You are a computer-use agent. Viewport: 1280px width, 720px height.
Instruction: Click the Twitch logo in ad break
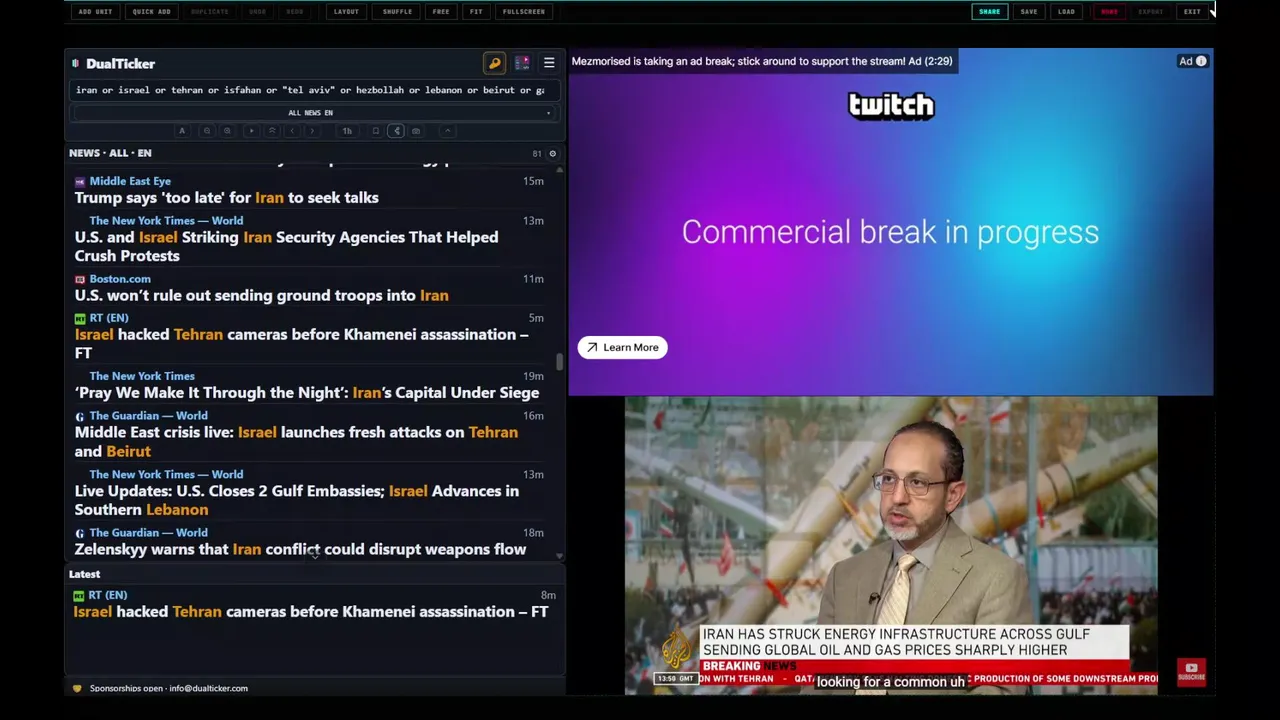point(891,105)
